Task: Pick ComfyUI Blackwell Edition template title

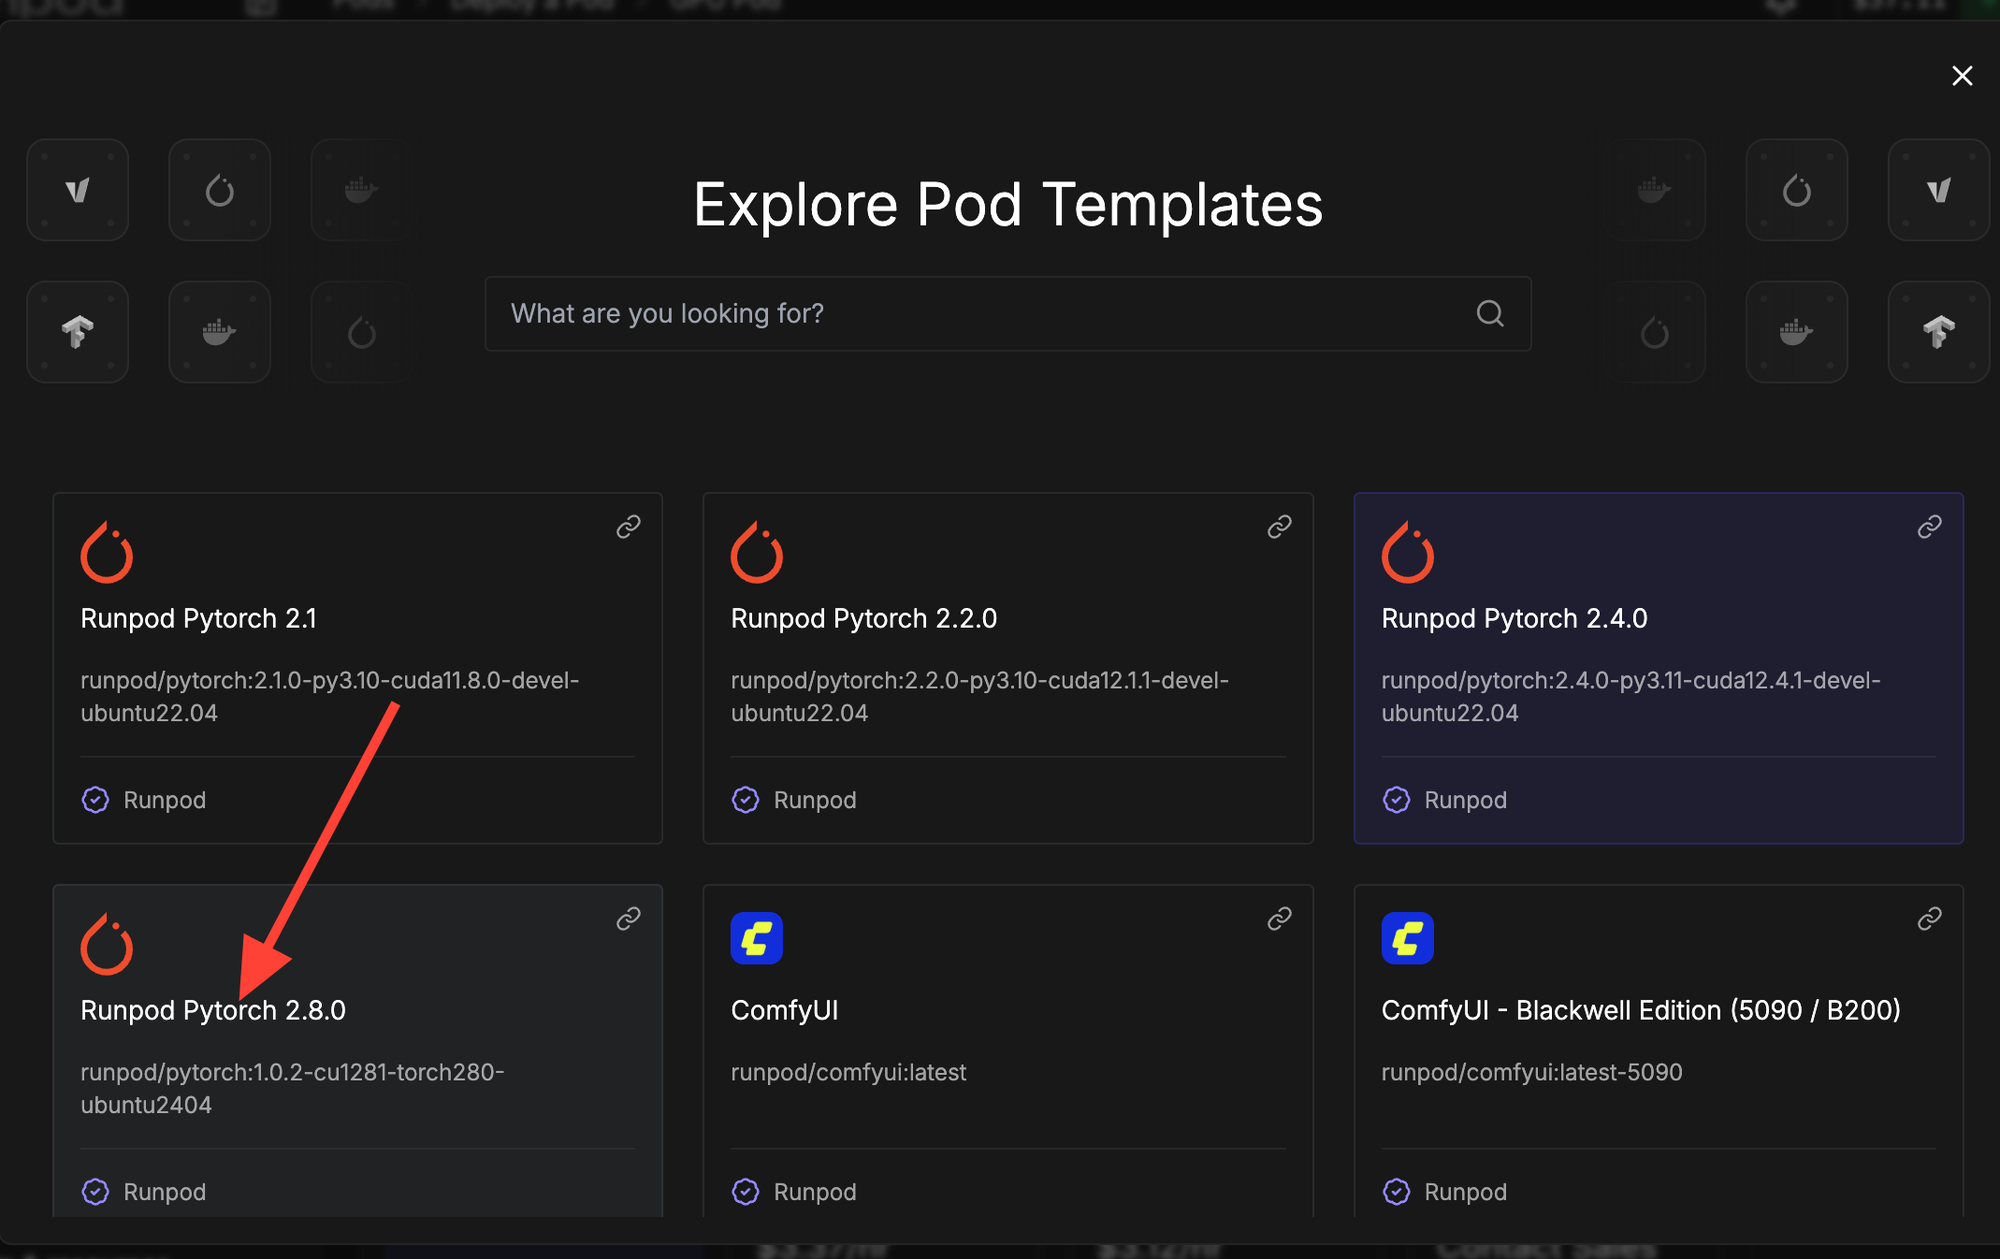Action: pyautogui.click(x=1640, y=1011)
